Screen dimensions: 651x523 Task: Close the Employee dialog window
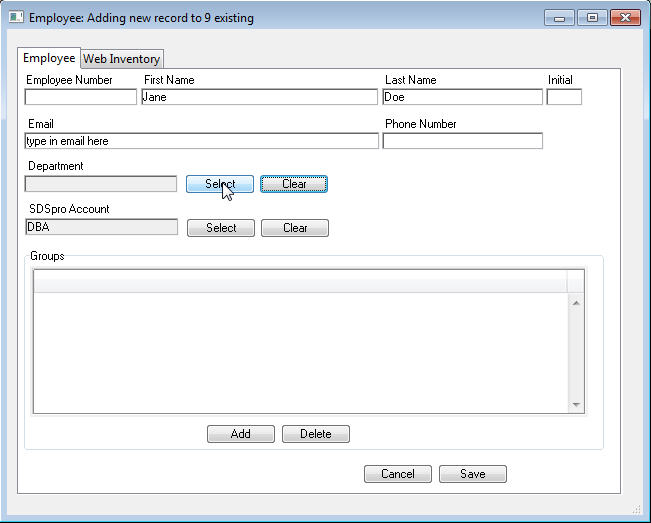click(625, 18)
